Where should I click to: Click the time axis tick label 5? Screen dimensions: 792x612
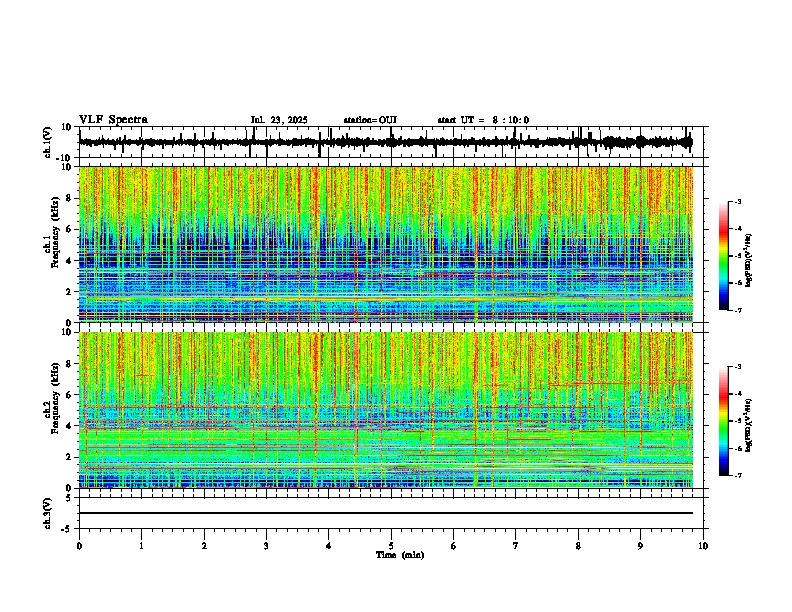391,546
